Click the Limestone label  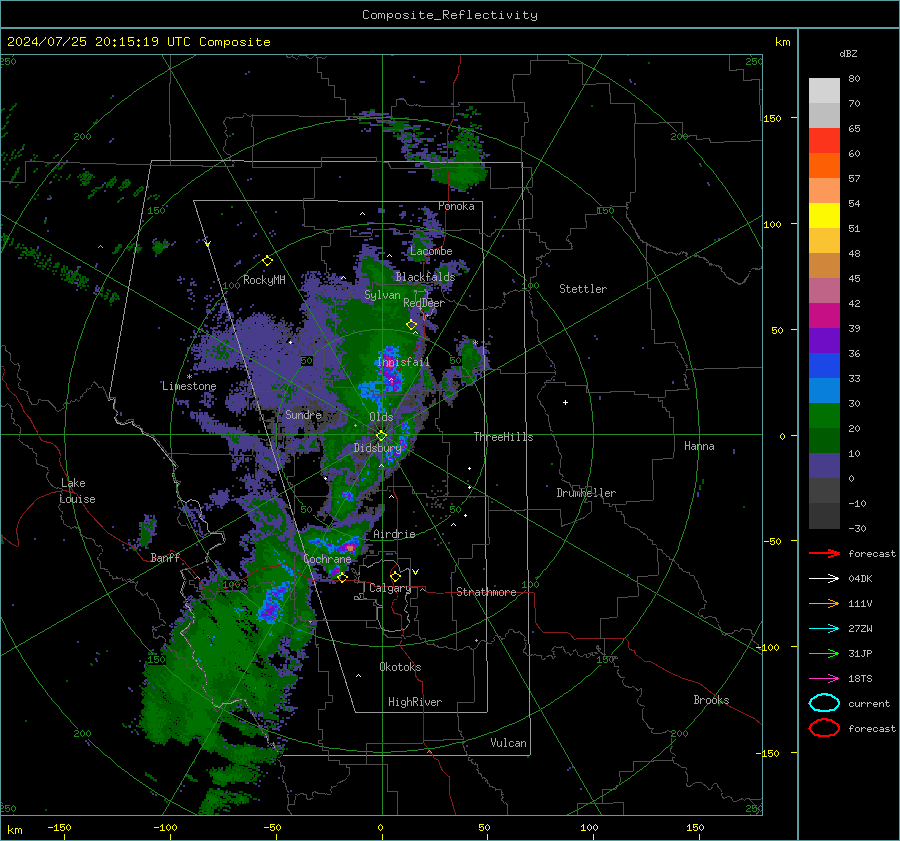click(x=189, y=386)
